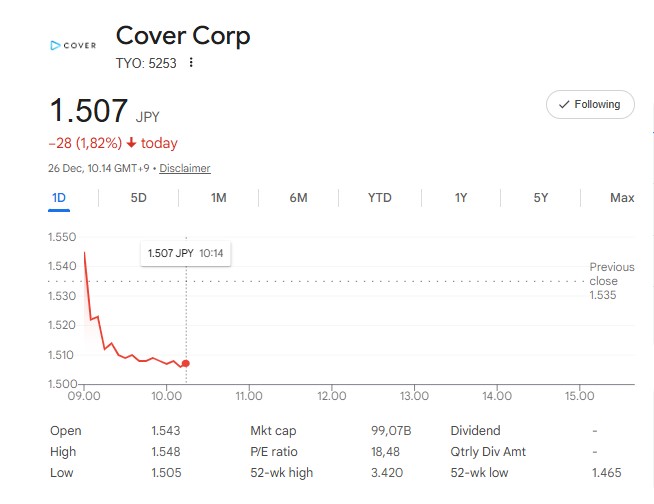The image size is (654, 504).
Task: Select the Max chart range
Action: tap(622, 198)
